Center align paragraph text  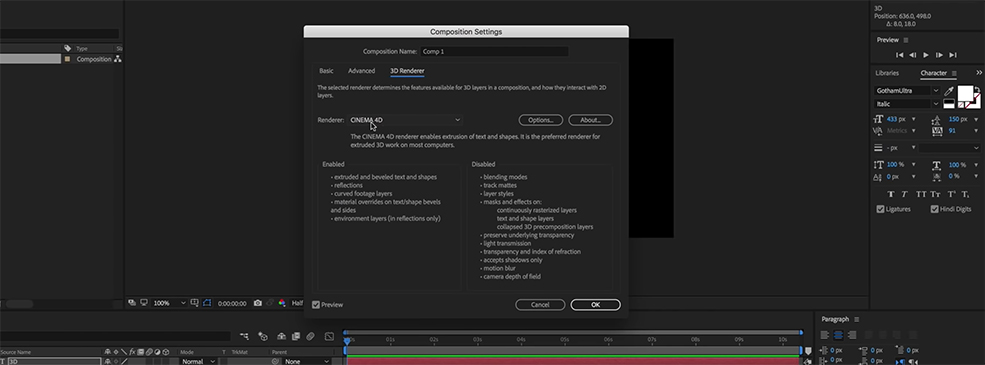click(838, 335)
